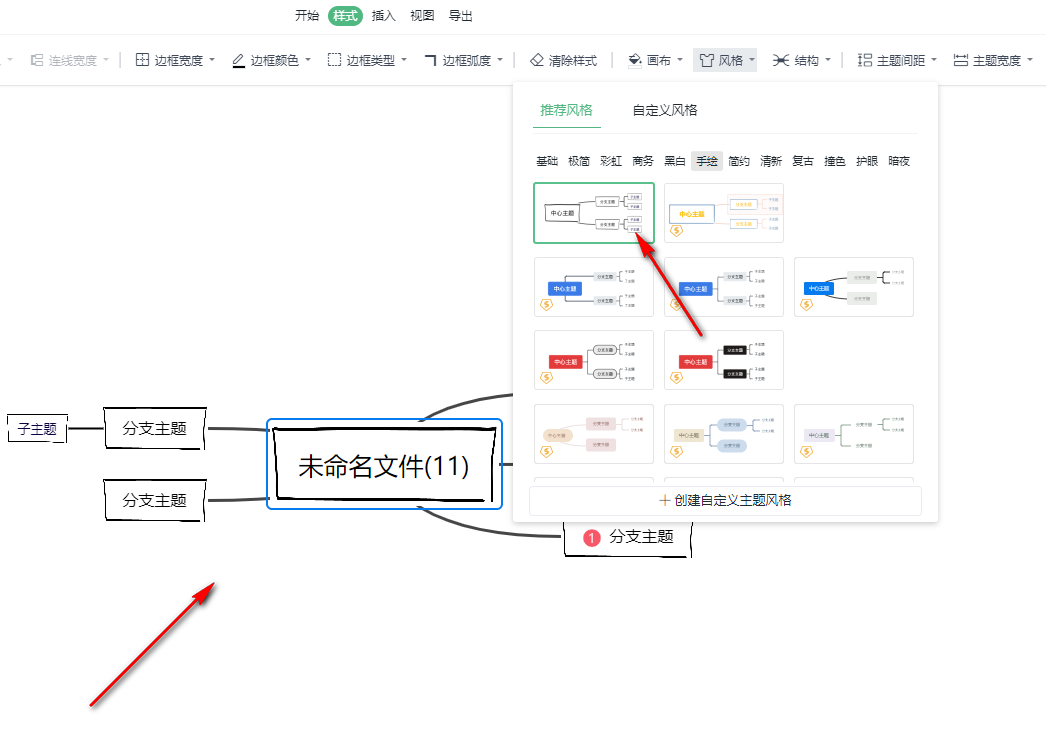Click the 连线宽度 icon
1046x730 pixels.
[37, 60]
